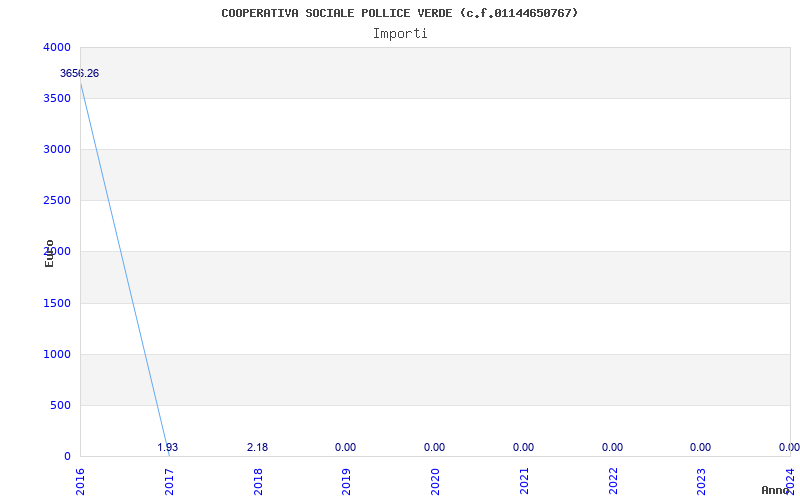The height and width of the screenshot is (500, 800).
Task: Click the 2500 y-axis tick label
Action: coord(57,201)
